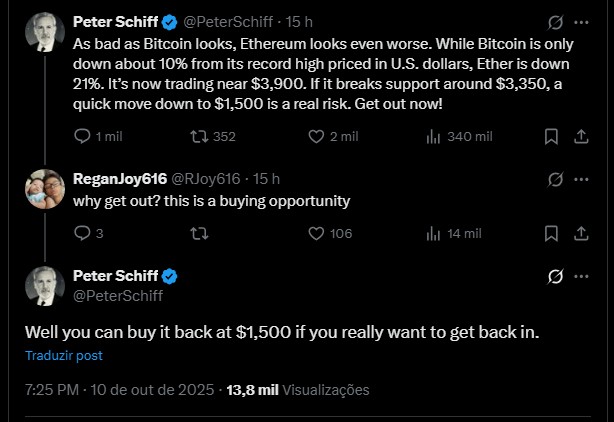Open Grok icon on top Ethereum tweet
This screenshot has height=422, width=614.
tap(556, 21)
